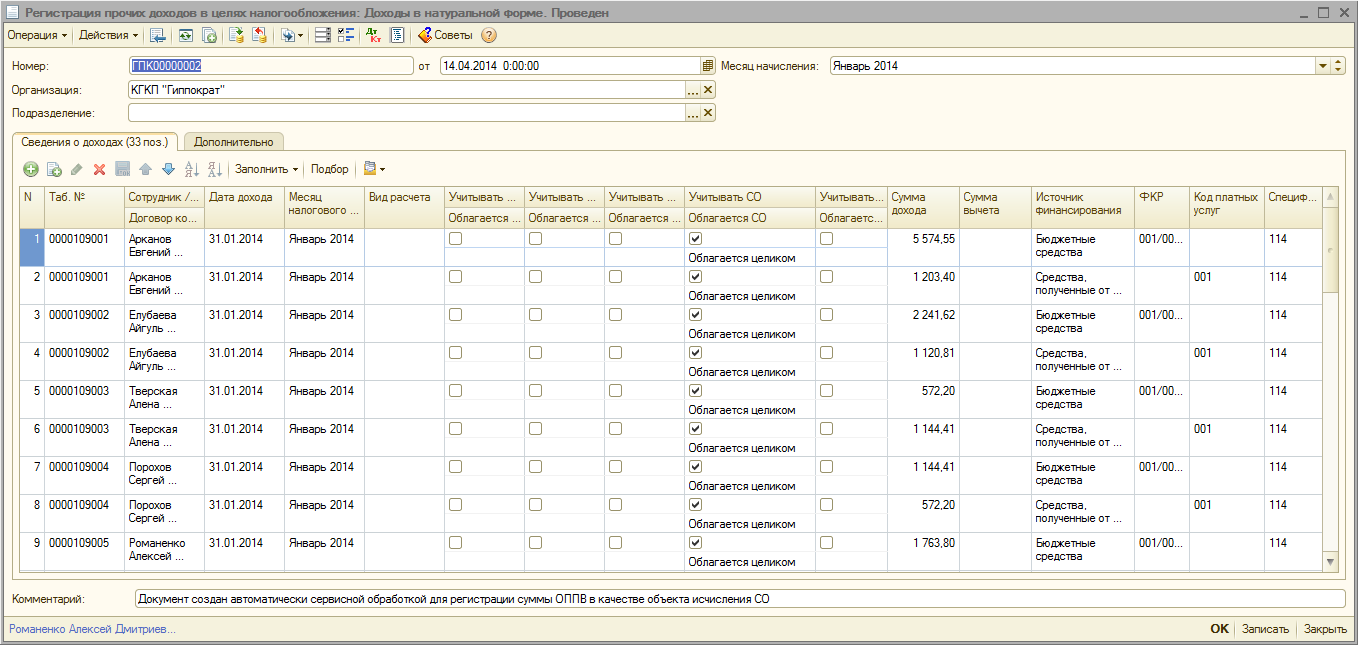Image resolution: width=1358 pixels, height=645 pixels.
Task: Open the Месяц начисления dropdown arrow
Action: pos(1323,66)
